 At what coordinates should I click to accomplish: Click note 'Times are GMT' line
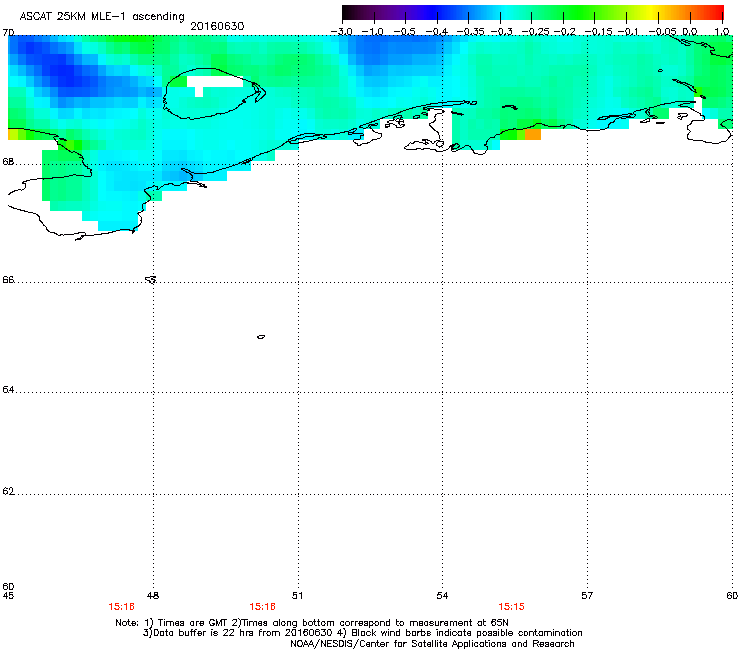coord(312,623)
